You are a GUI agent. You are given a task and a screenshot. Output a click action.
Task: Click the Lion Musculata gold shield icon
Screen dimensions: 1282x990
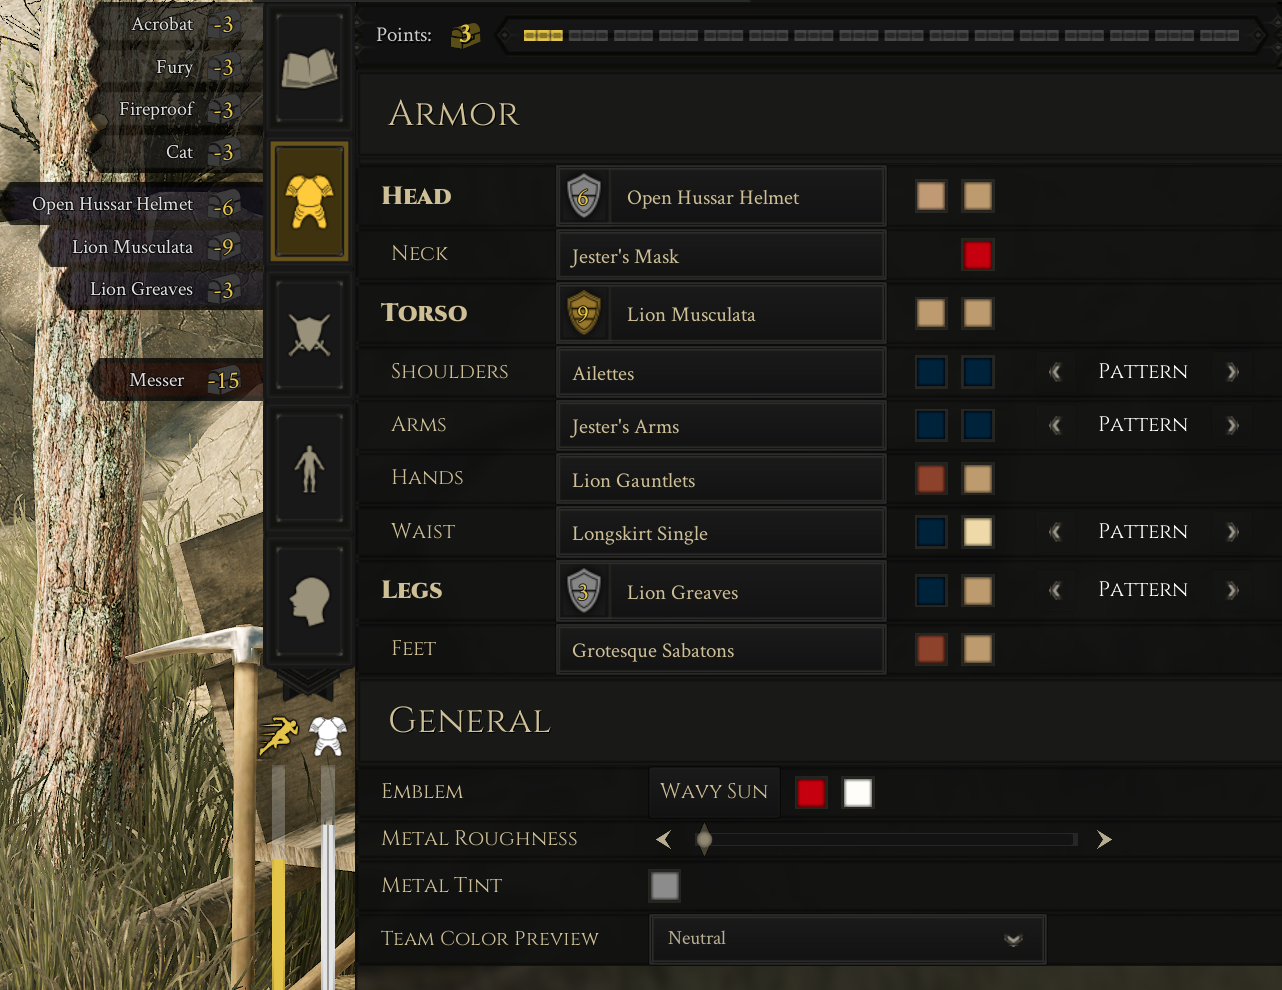(584, 314)
